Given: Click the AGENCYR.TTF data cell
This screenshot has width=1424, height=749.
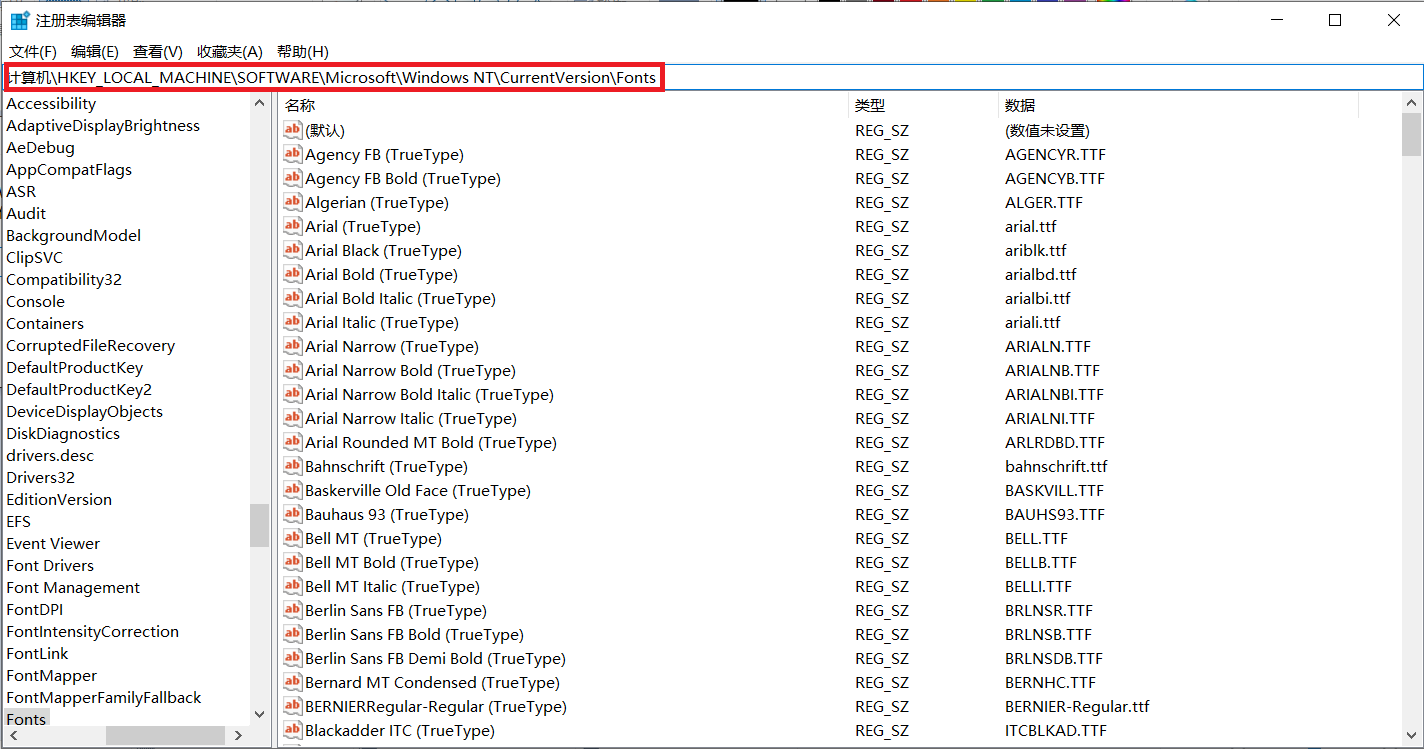Looking at the screenshot, I should coord(1055,154).
